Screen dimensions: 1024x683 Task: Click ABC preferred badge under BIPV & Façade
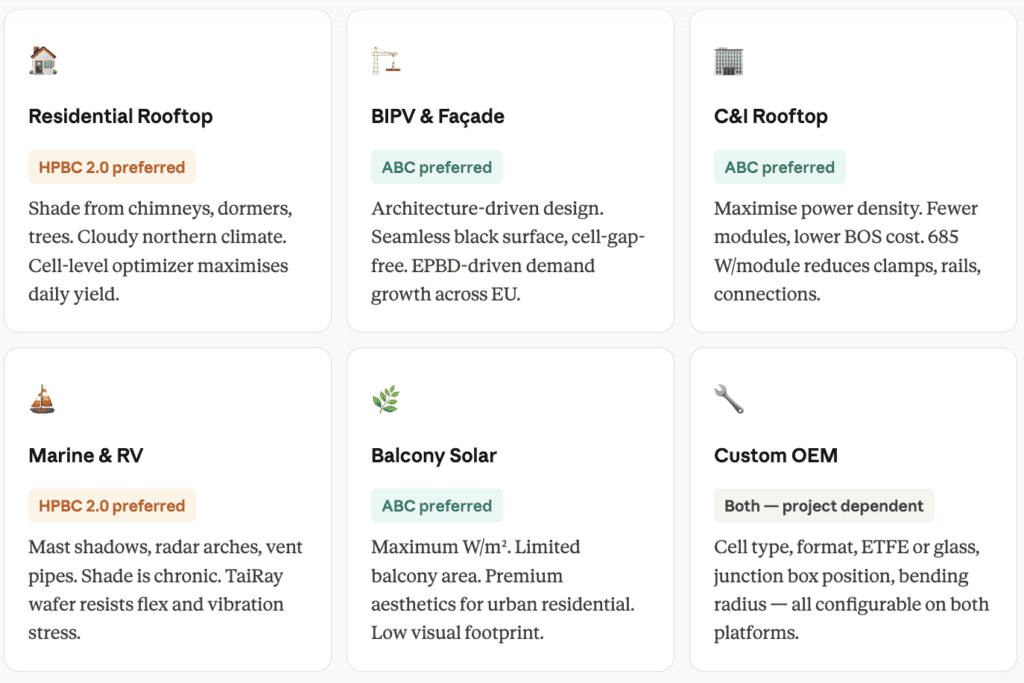pyautogui.click(x=436, y=167)
